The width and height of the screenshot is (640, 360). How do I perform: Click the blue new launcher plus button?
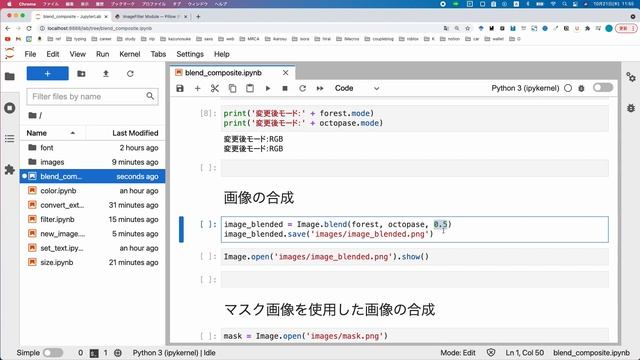click(x=47, y=73)
